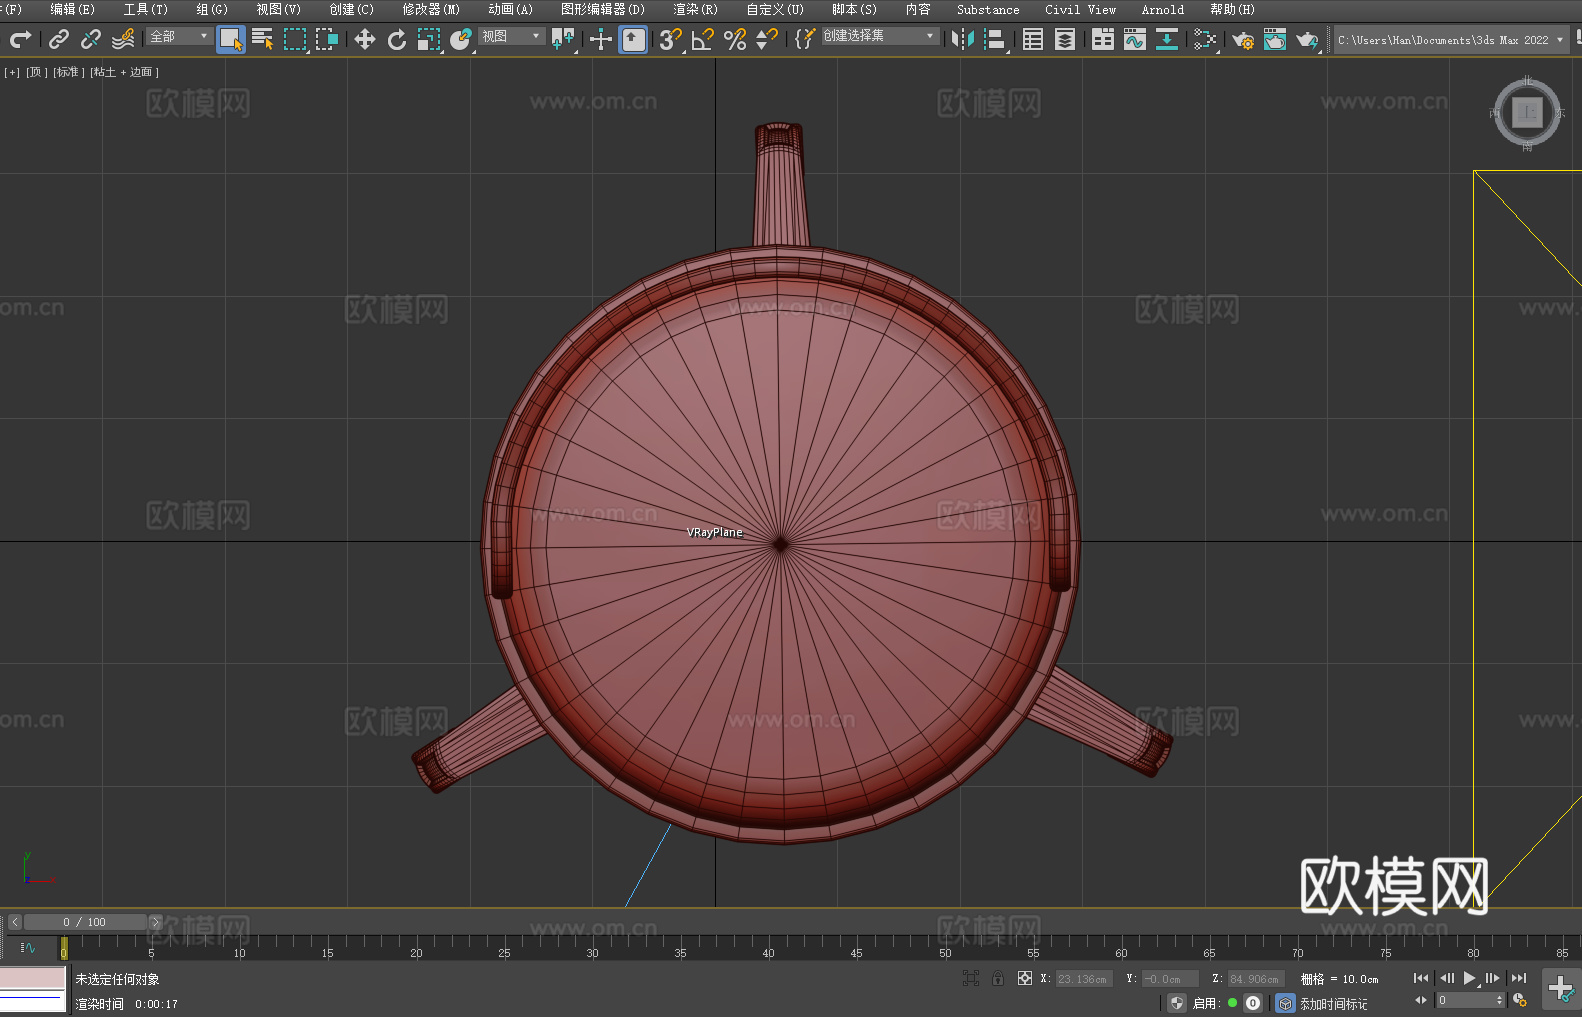Select the Scale tool
Viewport: 1582px width, 1017px height.
point(429,39)
